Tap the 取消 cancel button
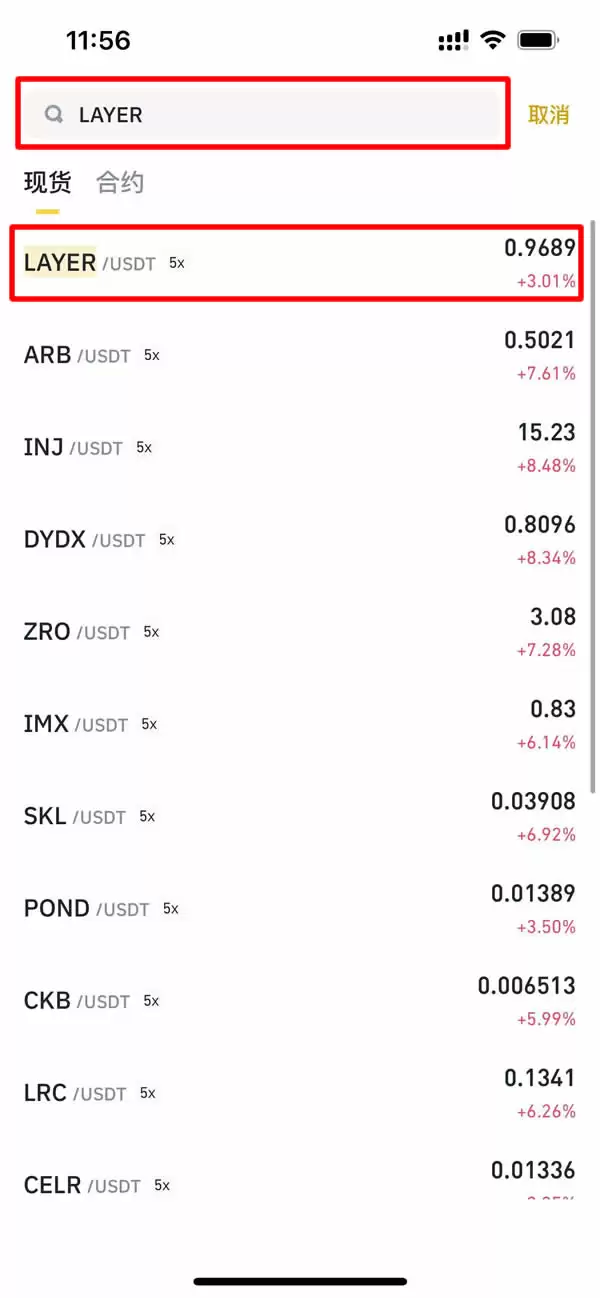 [x=548, y=115]
